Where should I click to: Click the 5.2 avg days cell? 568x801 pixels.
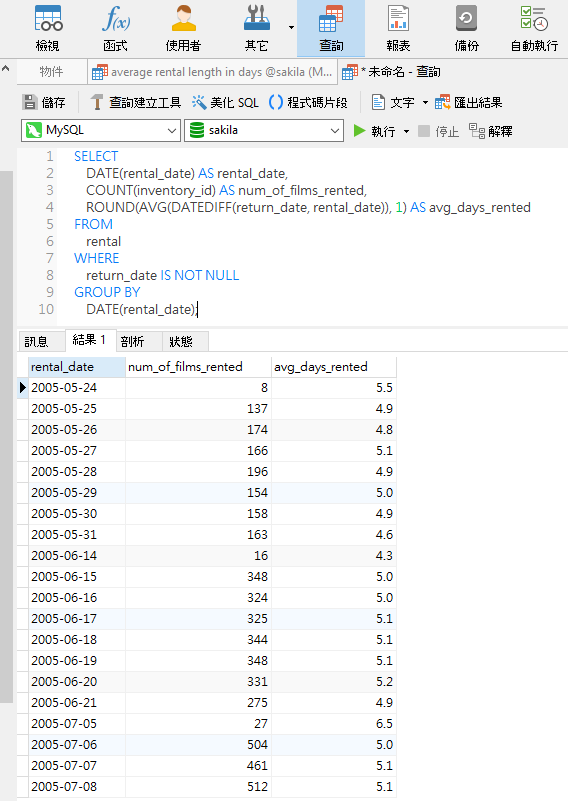point(334,681)
